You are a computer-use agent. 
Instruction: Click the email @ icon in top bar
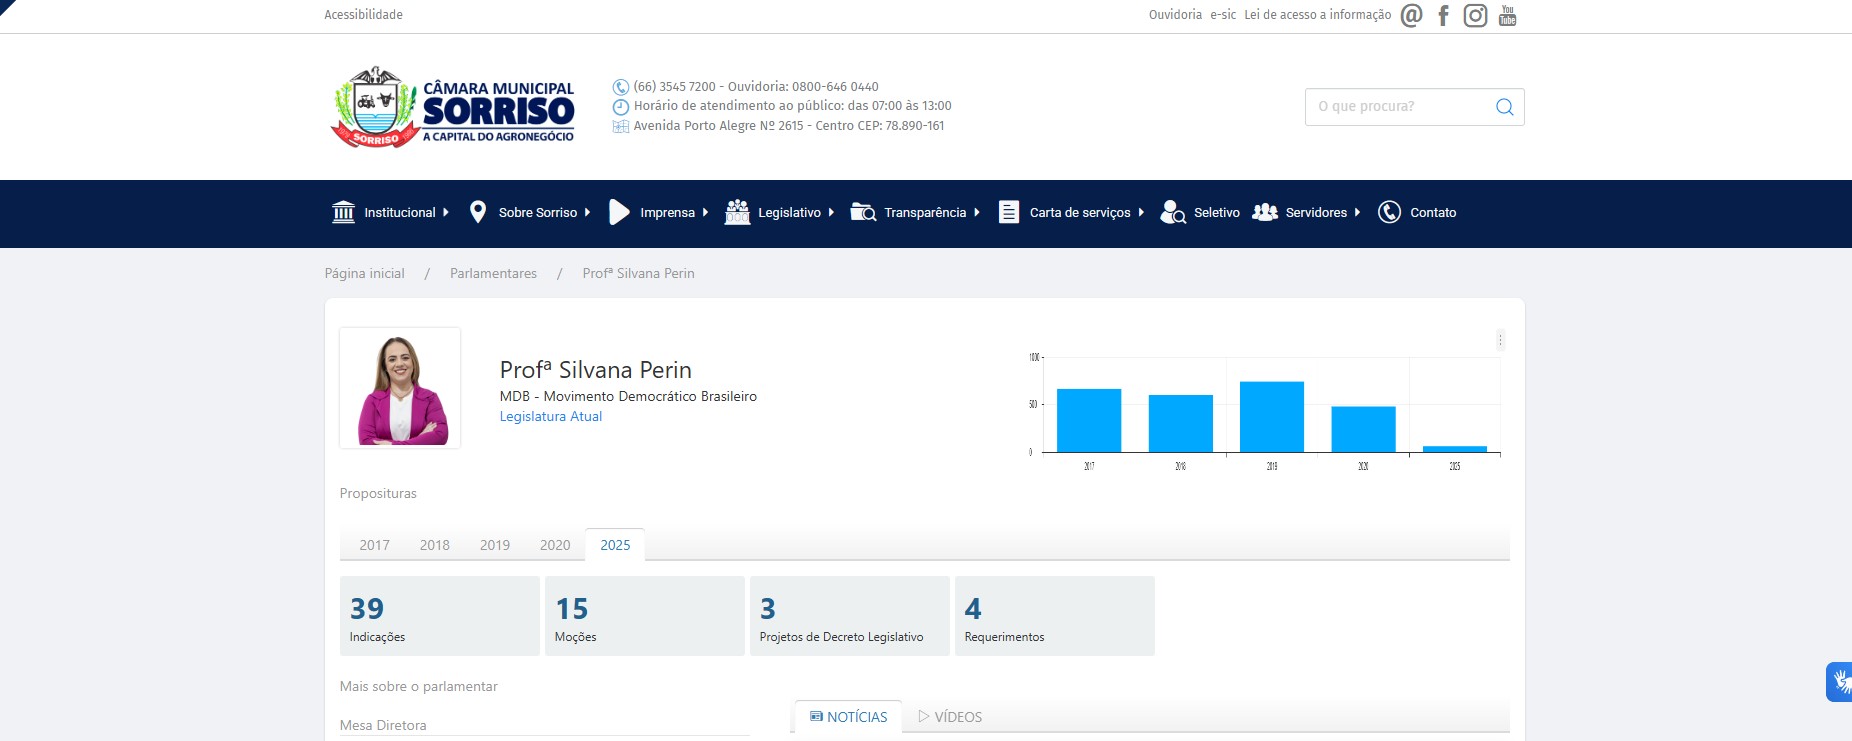pos(1411,15)
